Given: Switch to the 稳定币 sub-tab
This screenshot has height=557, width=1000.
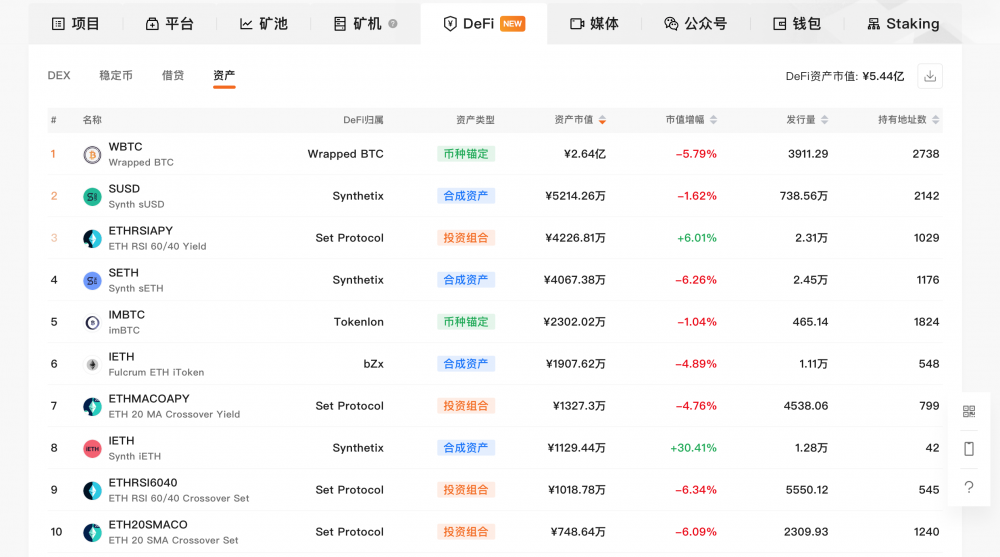Looking at the screenshot, I should (116, 76).
